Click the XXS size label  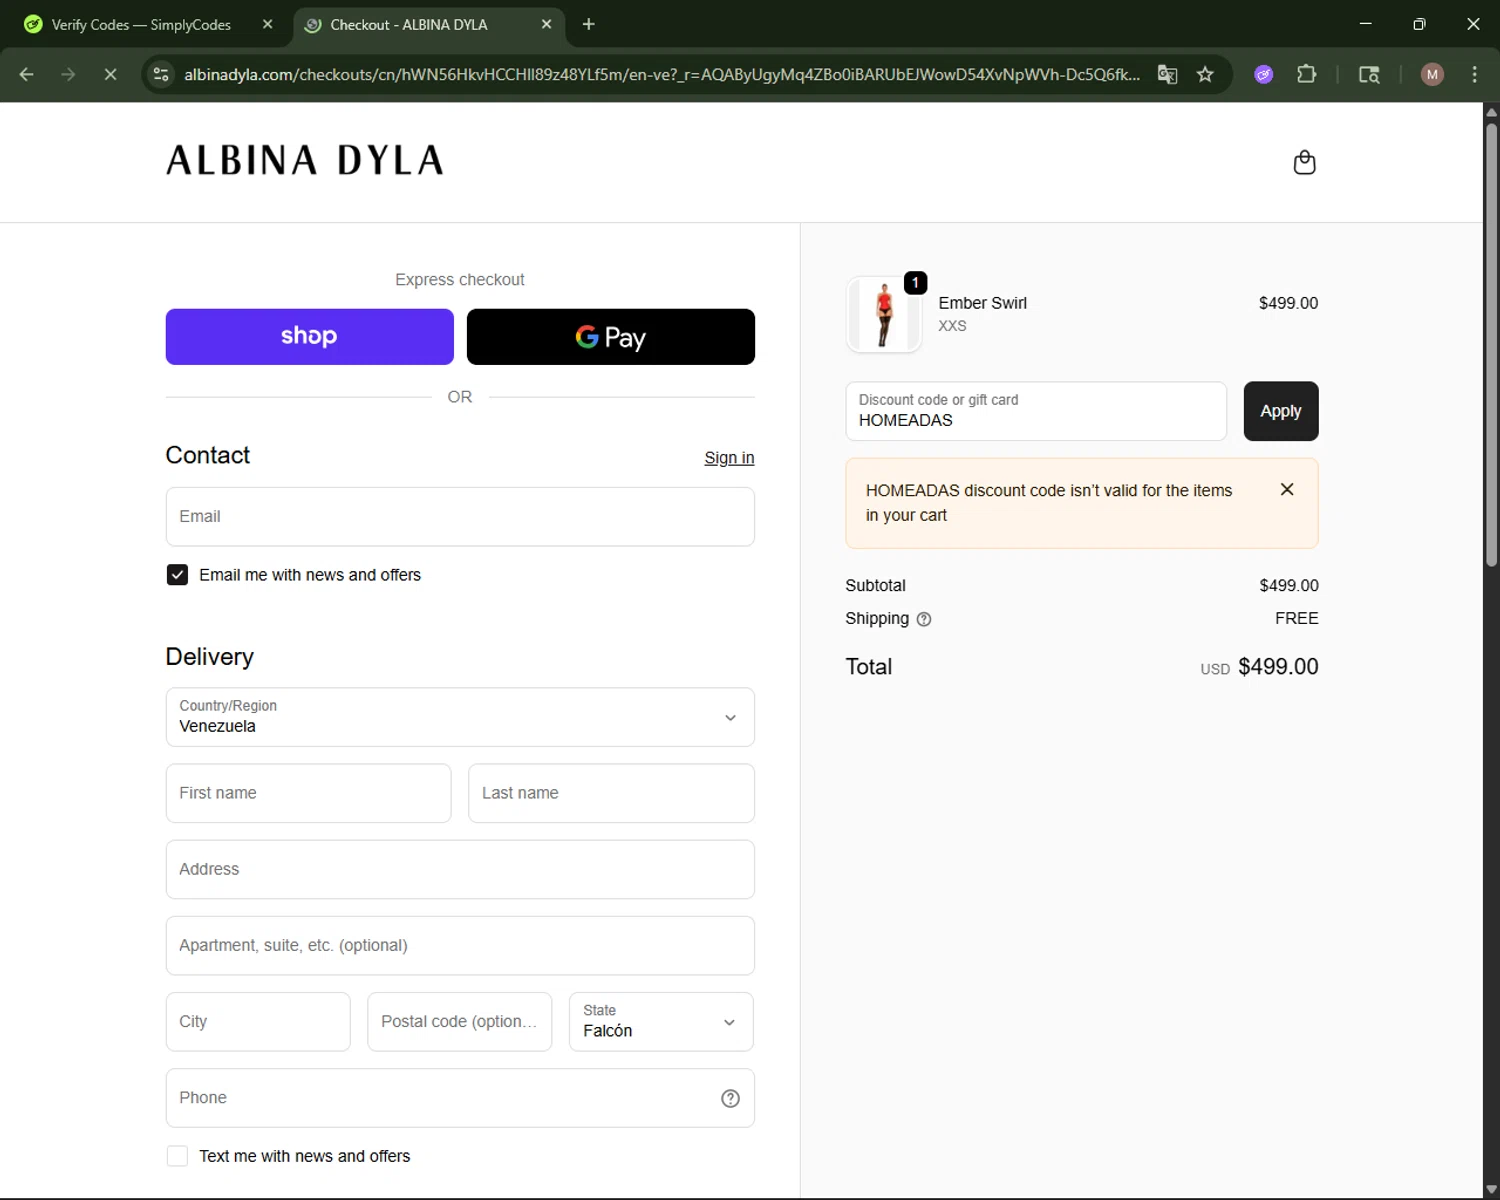coord(952,326)
